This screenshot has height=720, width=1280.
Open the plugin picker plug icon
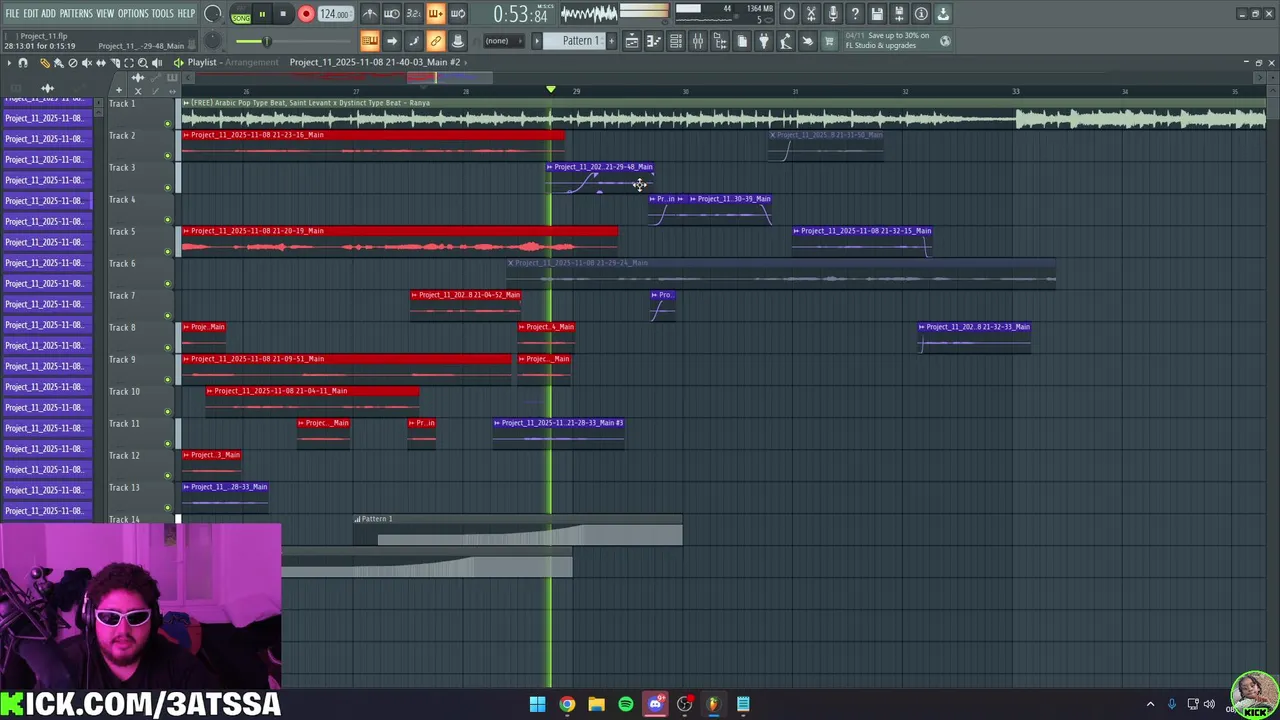coord(764,41)
